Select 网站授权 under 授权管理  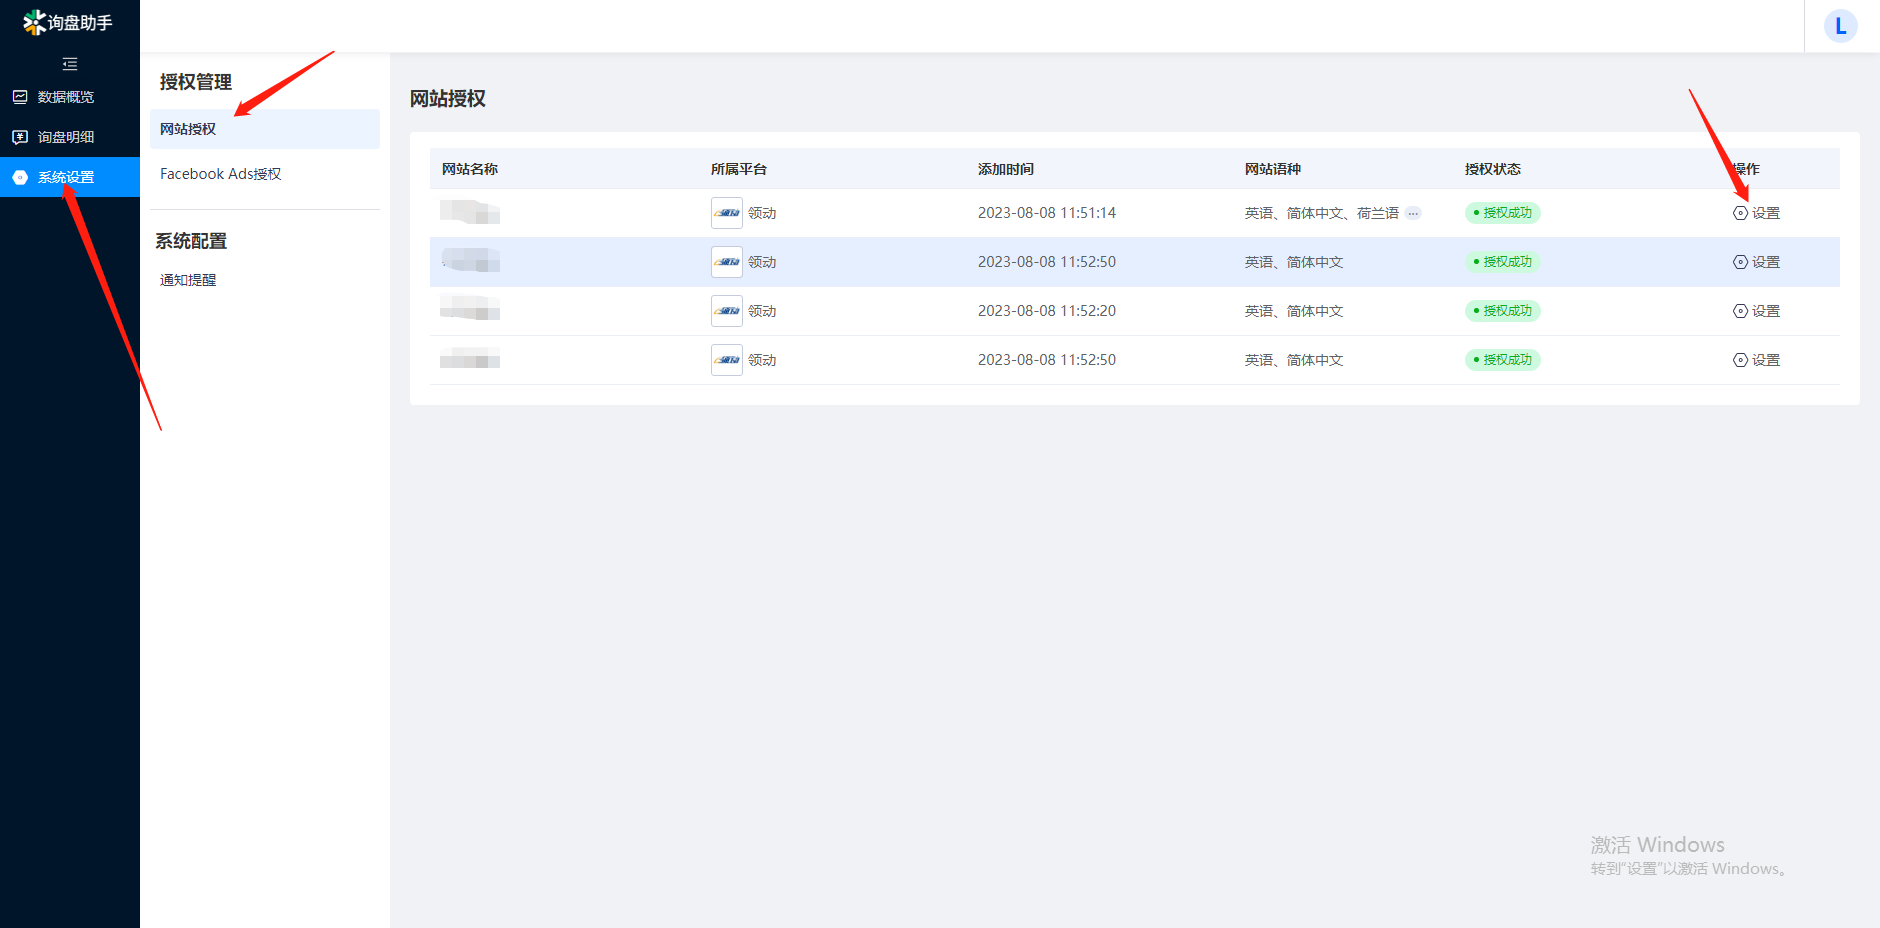click(188, 129)
